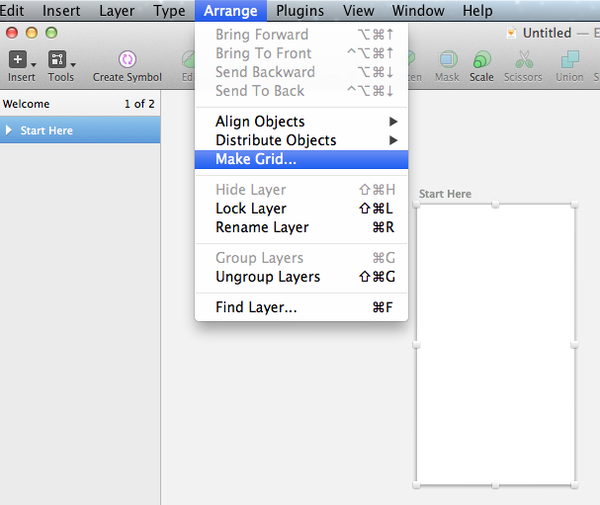
Task: Click the Arrange menu in menu bar
Action: click(x=231, y=11)
